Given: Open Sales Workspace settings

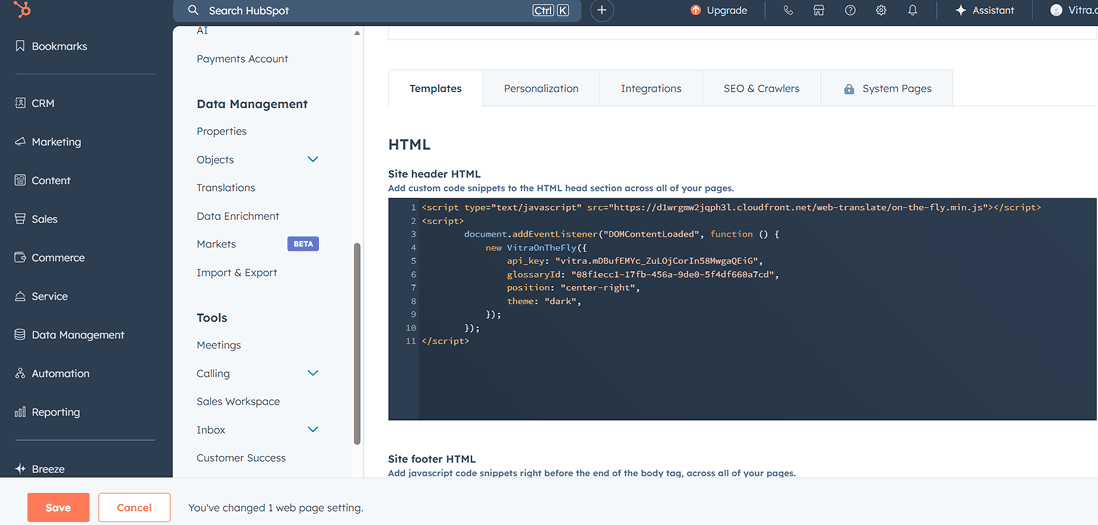Looking at the screenshot, I should 238,401.
